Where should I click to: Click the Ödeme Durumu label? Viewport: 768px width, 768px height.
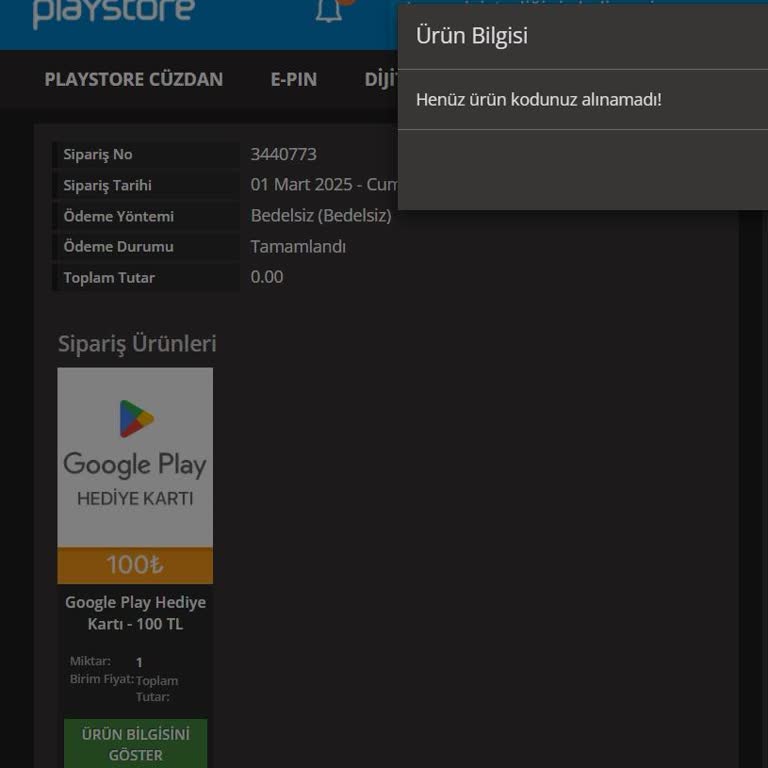pos(119,246)
